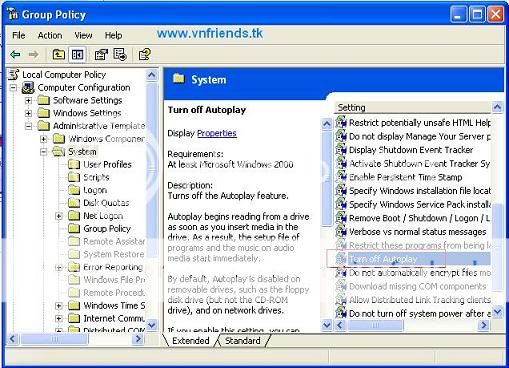Screen dimensions: 509x368
Task: Click policy icon beside Display Shutdown Event Tracker
Action: tap(341, 150)
